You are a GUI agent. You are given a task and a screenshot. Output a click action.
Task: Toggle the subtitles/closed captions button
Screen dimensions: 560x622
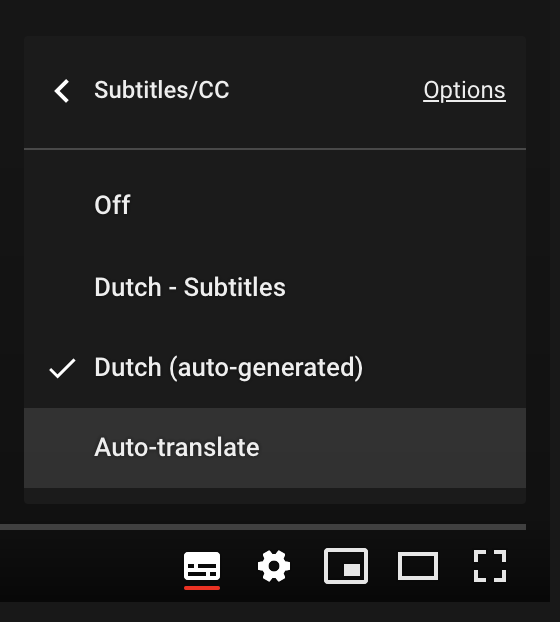[x=202, y=566]
